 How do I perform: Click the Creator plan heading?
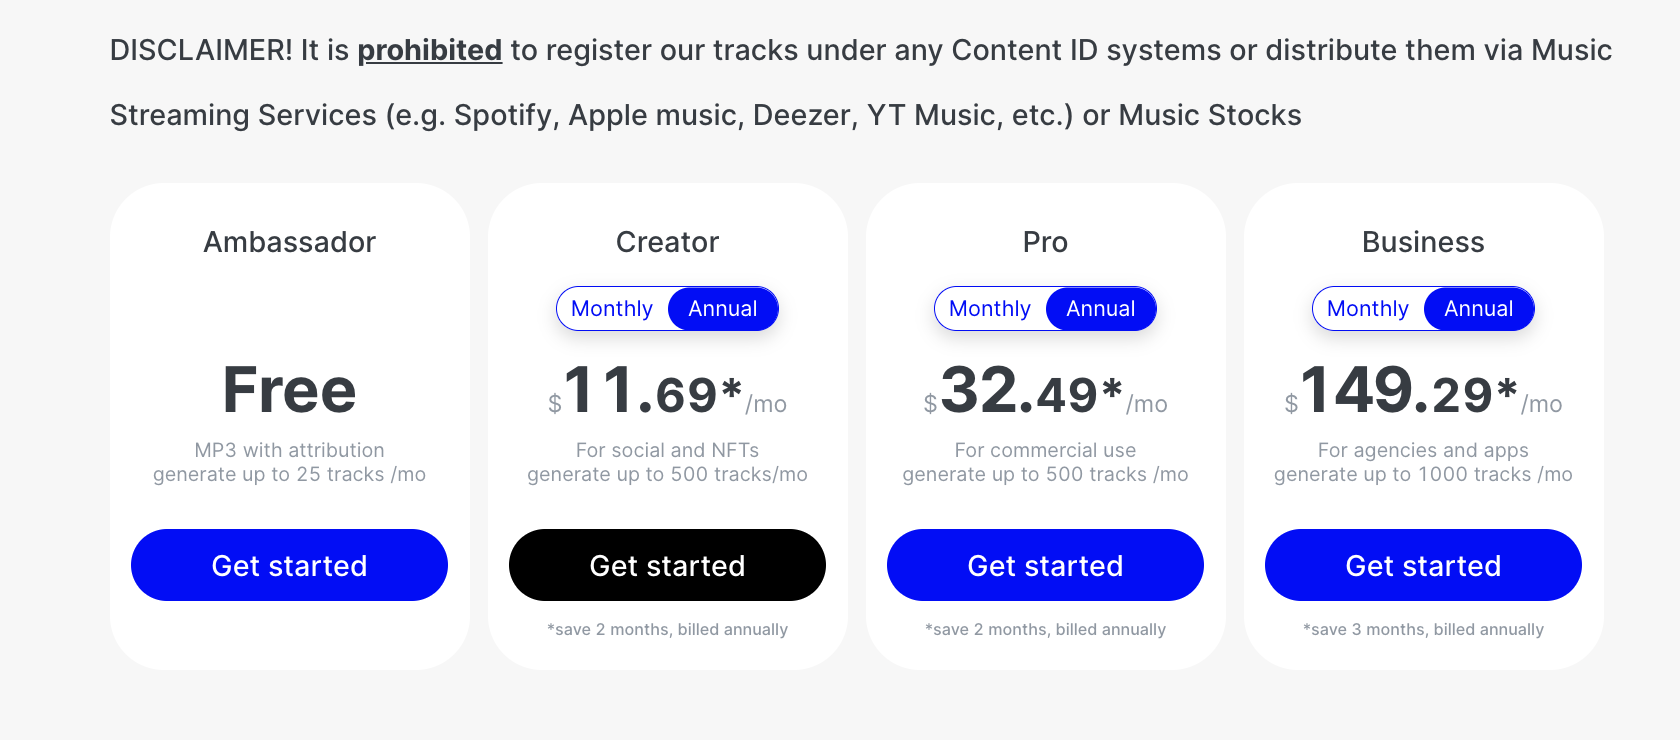coord(667,241)
